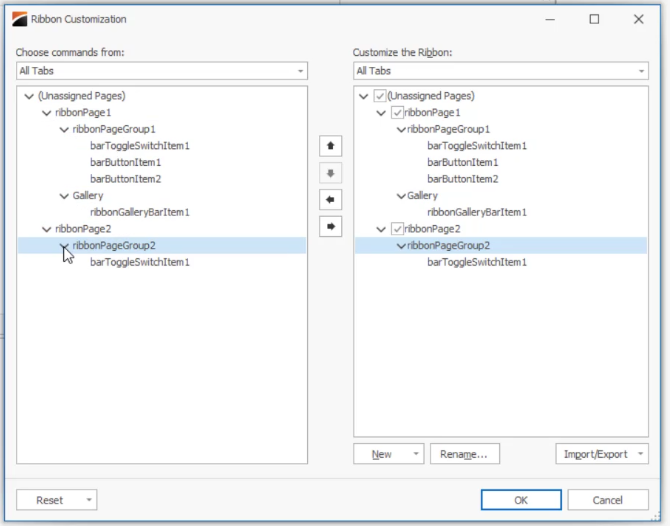The image size is (670, 526).
Task: Select barToggleSwitchItem1 under ribbonPageGroup2 in left tree
Action: click(x=140, y=262)
